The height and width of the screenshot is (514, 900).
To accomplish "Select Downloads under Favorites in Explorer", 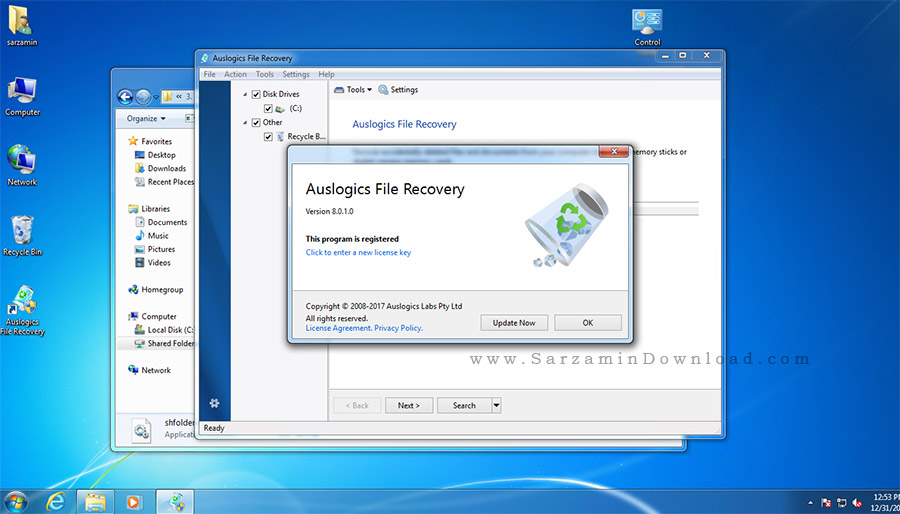I will point(160,169).
